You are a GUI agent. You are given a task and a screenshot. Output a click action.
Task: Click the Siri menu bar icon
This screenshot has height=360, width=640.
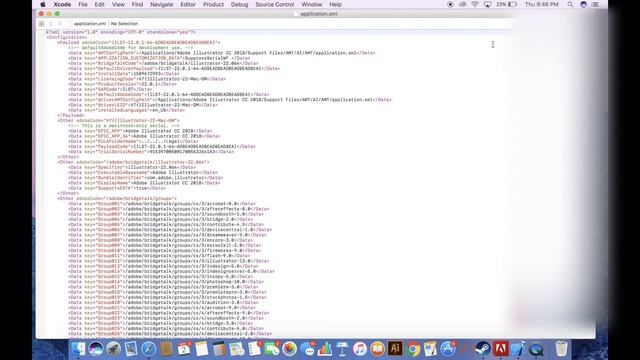click(x=584, y=4)
